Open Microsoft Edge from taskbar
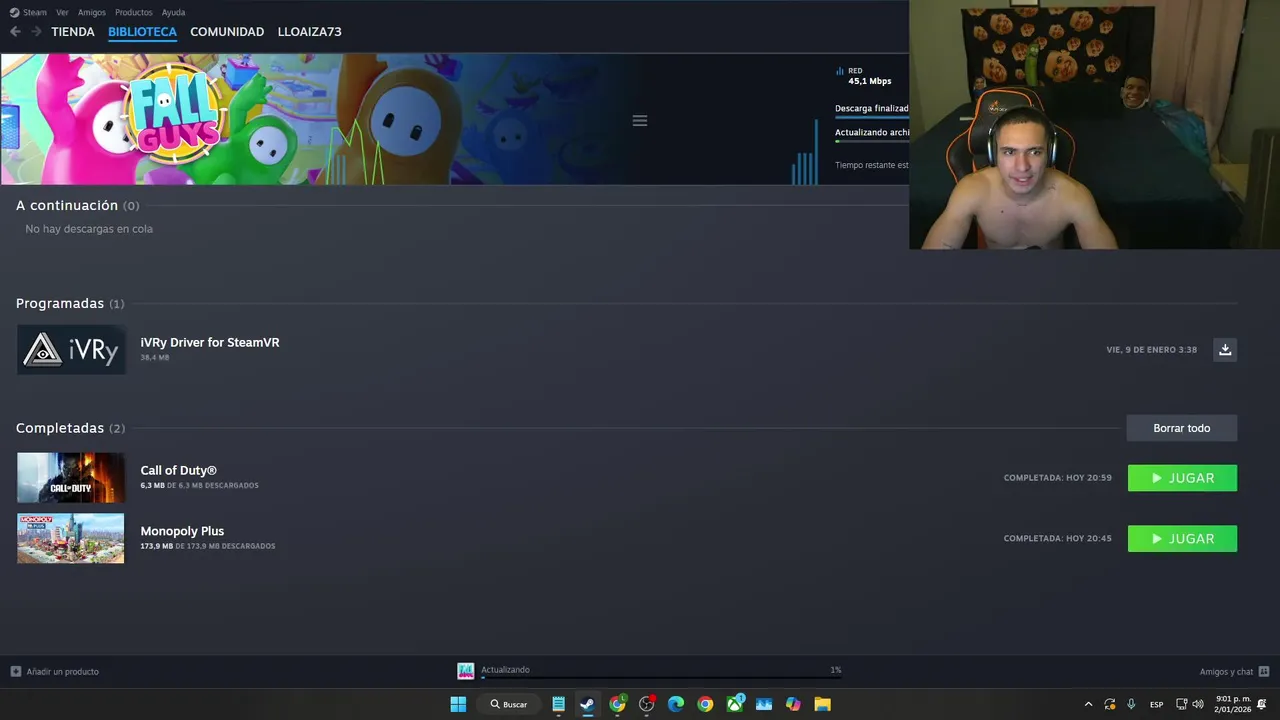 [x=676, y=704]
